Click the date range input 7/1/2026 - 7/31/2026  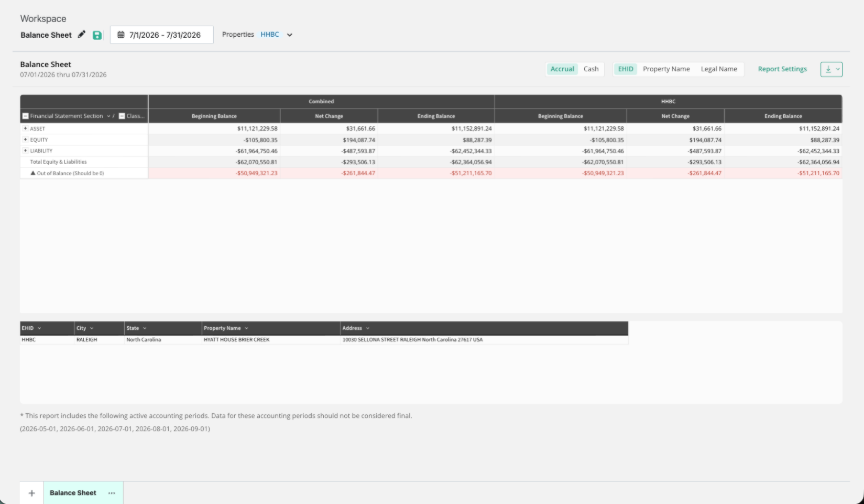point(161,35)
